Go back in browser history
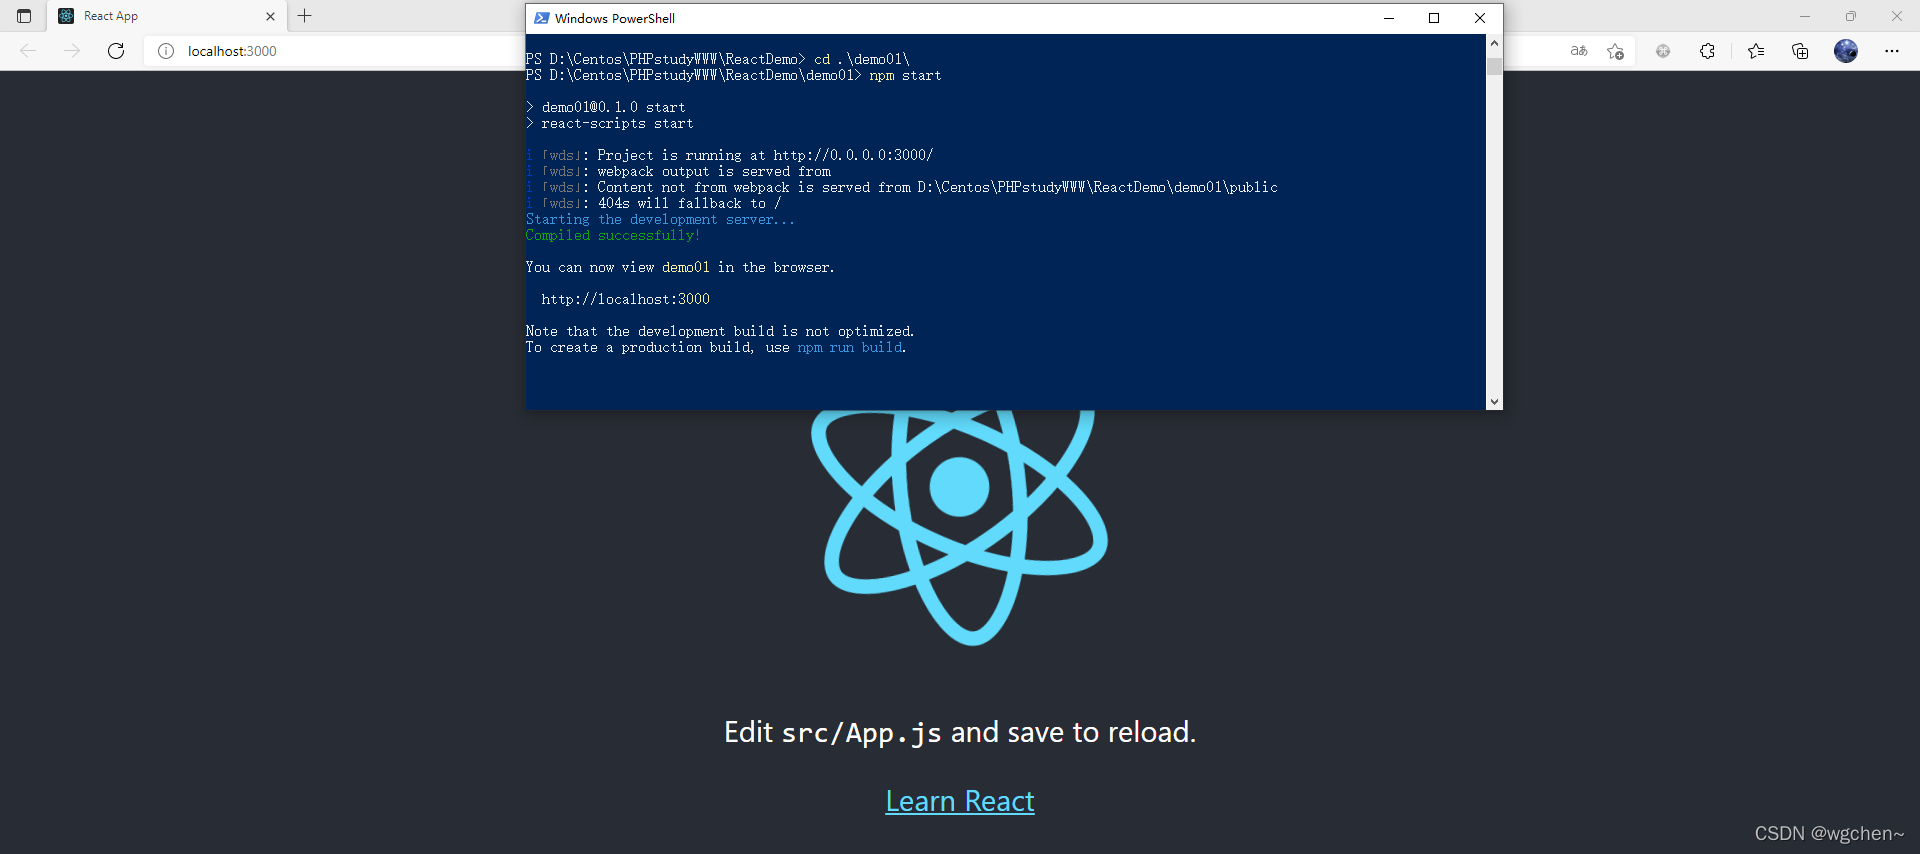The image size is (1920, 854). click(x=28, y=51)
